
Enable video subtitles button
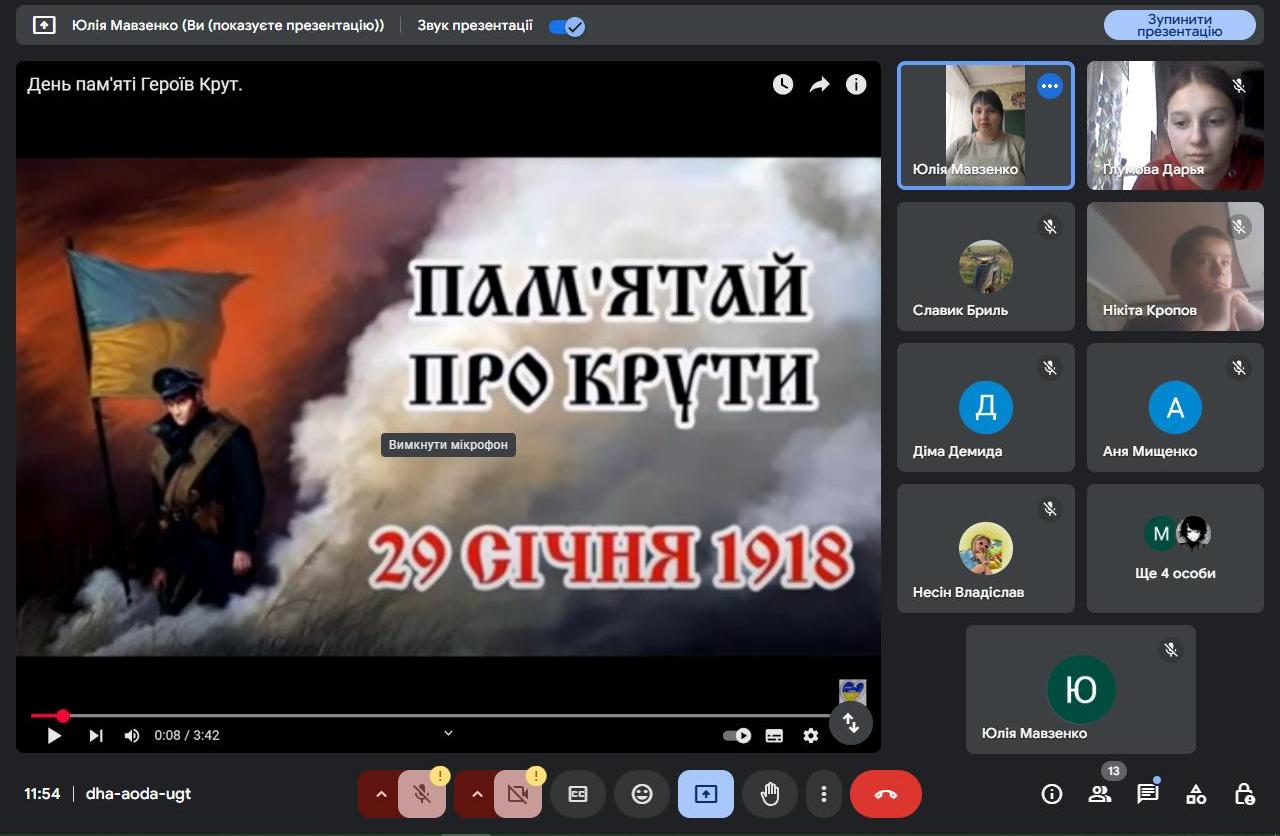(x=774, y=736)
